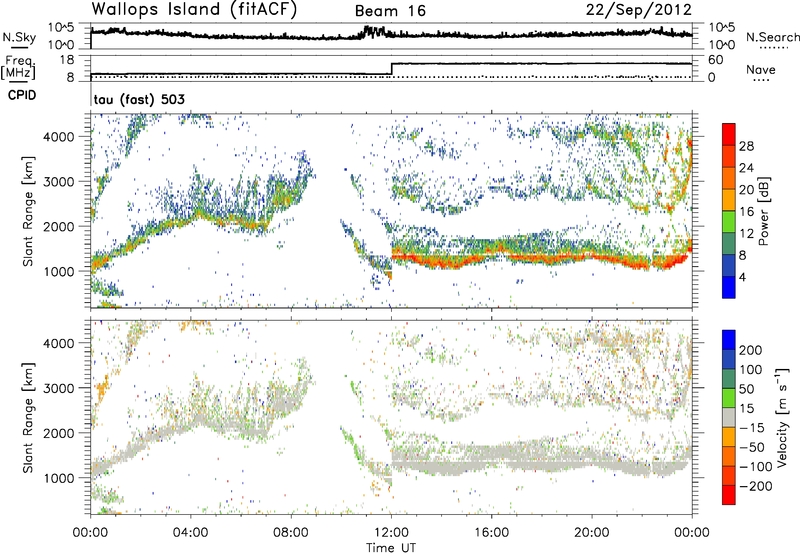Click the 'N.Sky' legend label

pos(19,37)
